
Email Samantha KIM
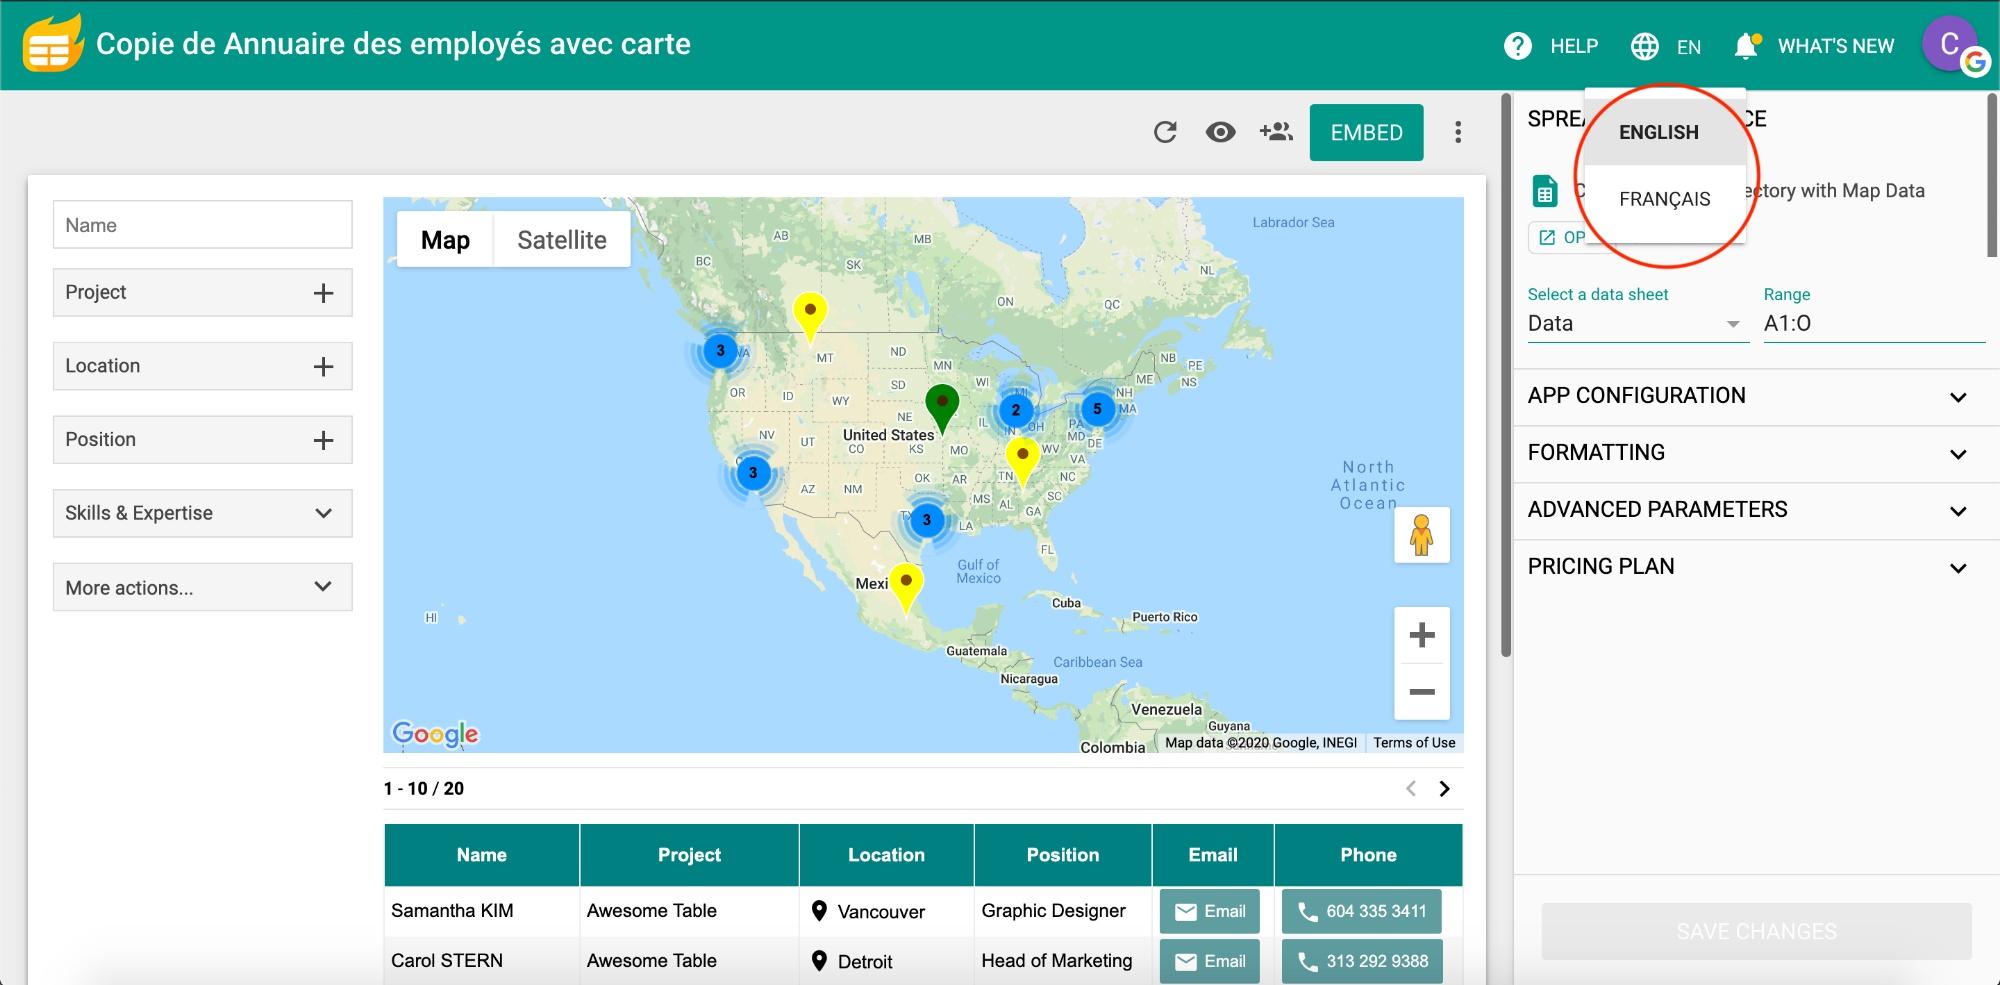[1209, 911]
